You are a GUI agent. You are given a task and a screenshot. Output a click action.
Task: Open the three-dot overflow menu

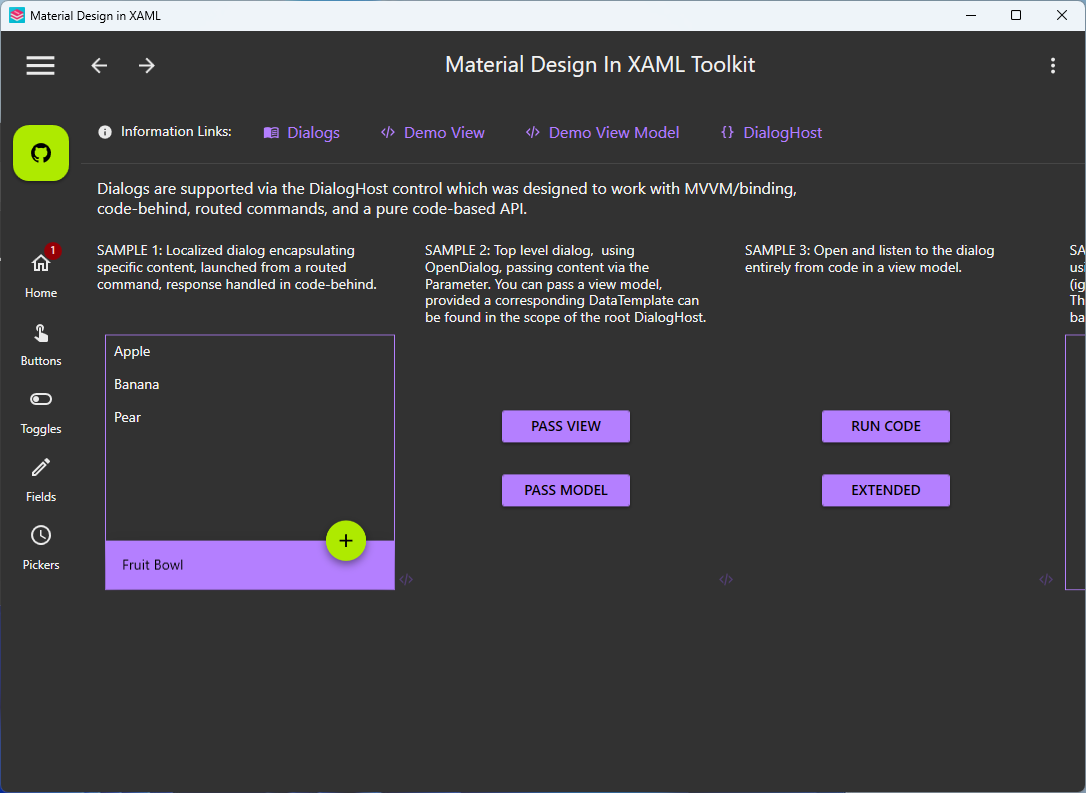coord(1053,65)
